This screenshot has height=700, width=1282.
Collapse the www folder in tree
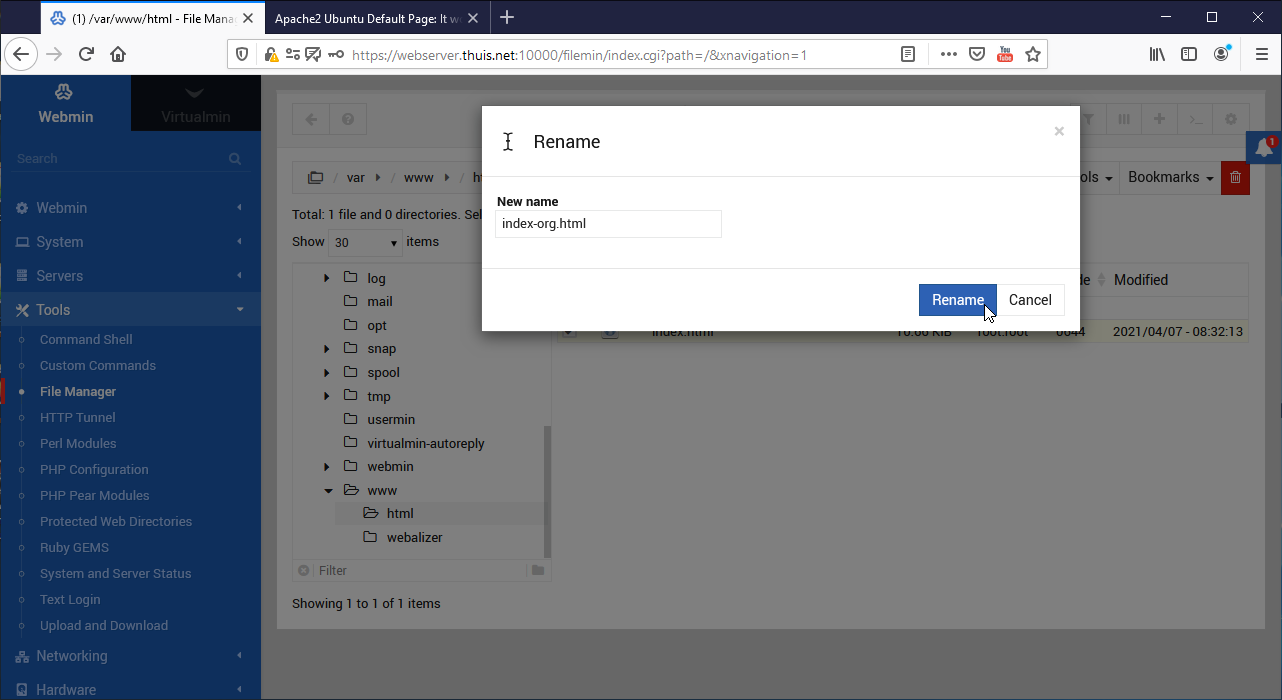click(x=327, y=491)
